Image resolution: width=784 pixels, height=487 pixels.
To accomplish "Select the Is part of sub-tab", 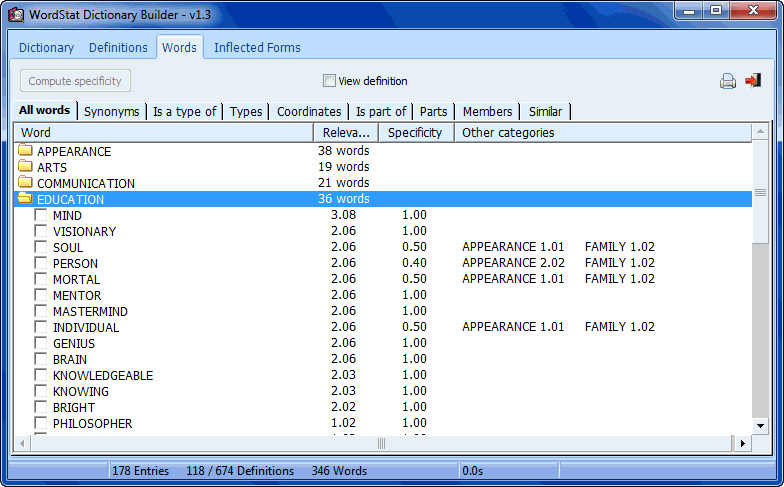I will tap(381, 111).
